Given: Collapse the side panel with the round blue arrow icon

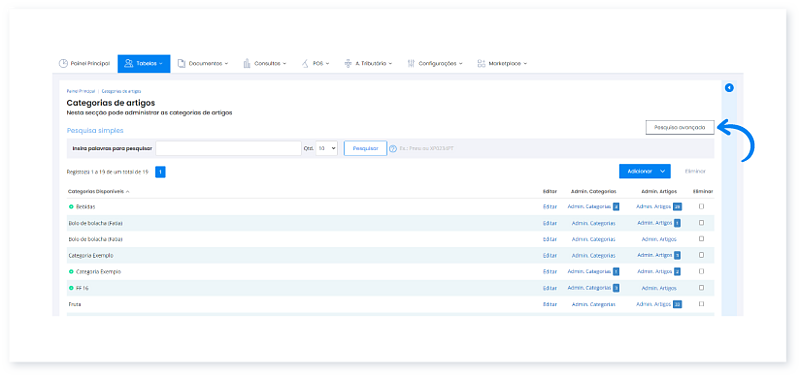Looking at the screenshot, I should [x=729, y=88].
